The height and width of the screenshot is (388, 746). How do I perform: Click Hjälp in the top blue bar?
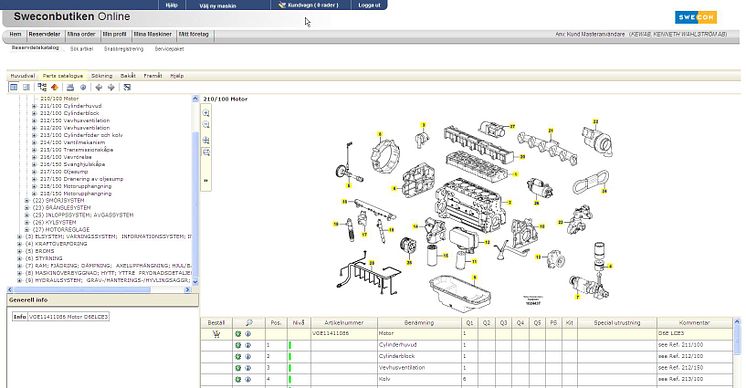172,5
